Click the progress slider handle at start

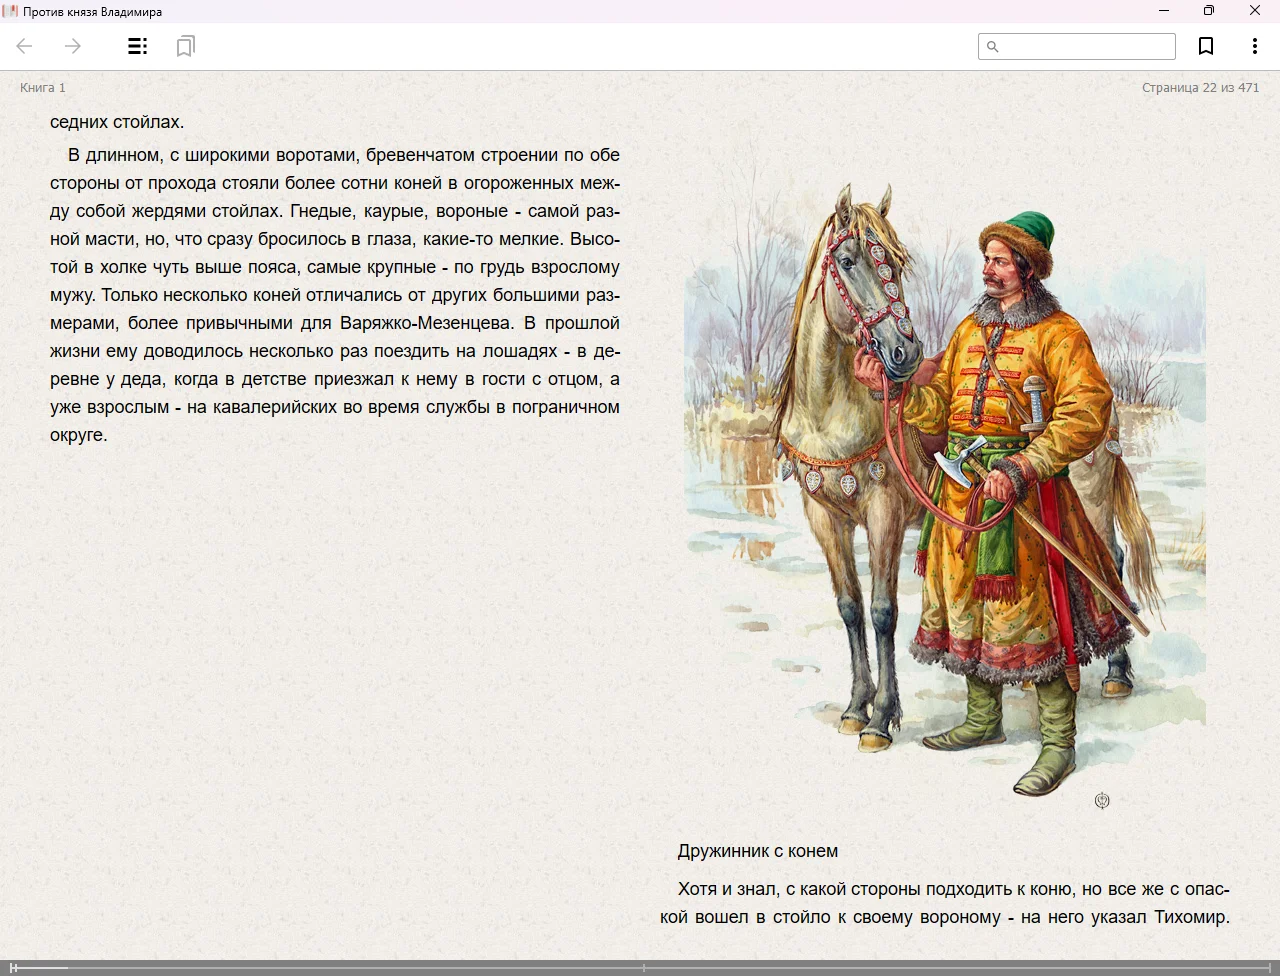(14, 968)
